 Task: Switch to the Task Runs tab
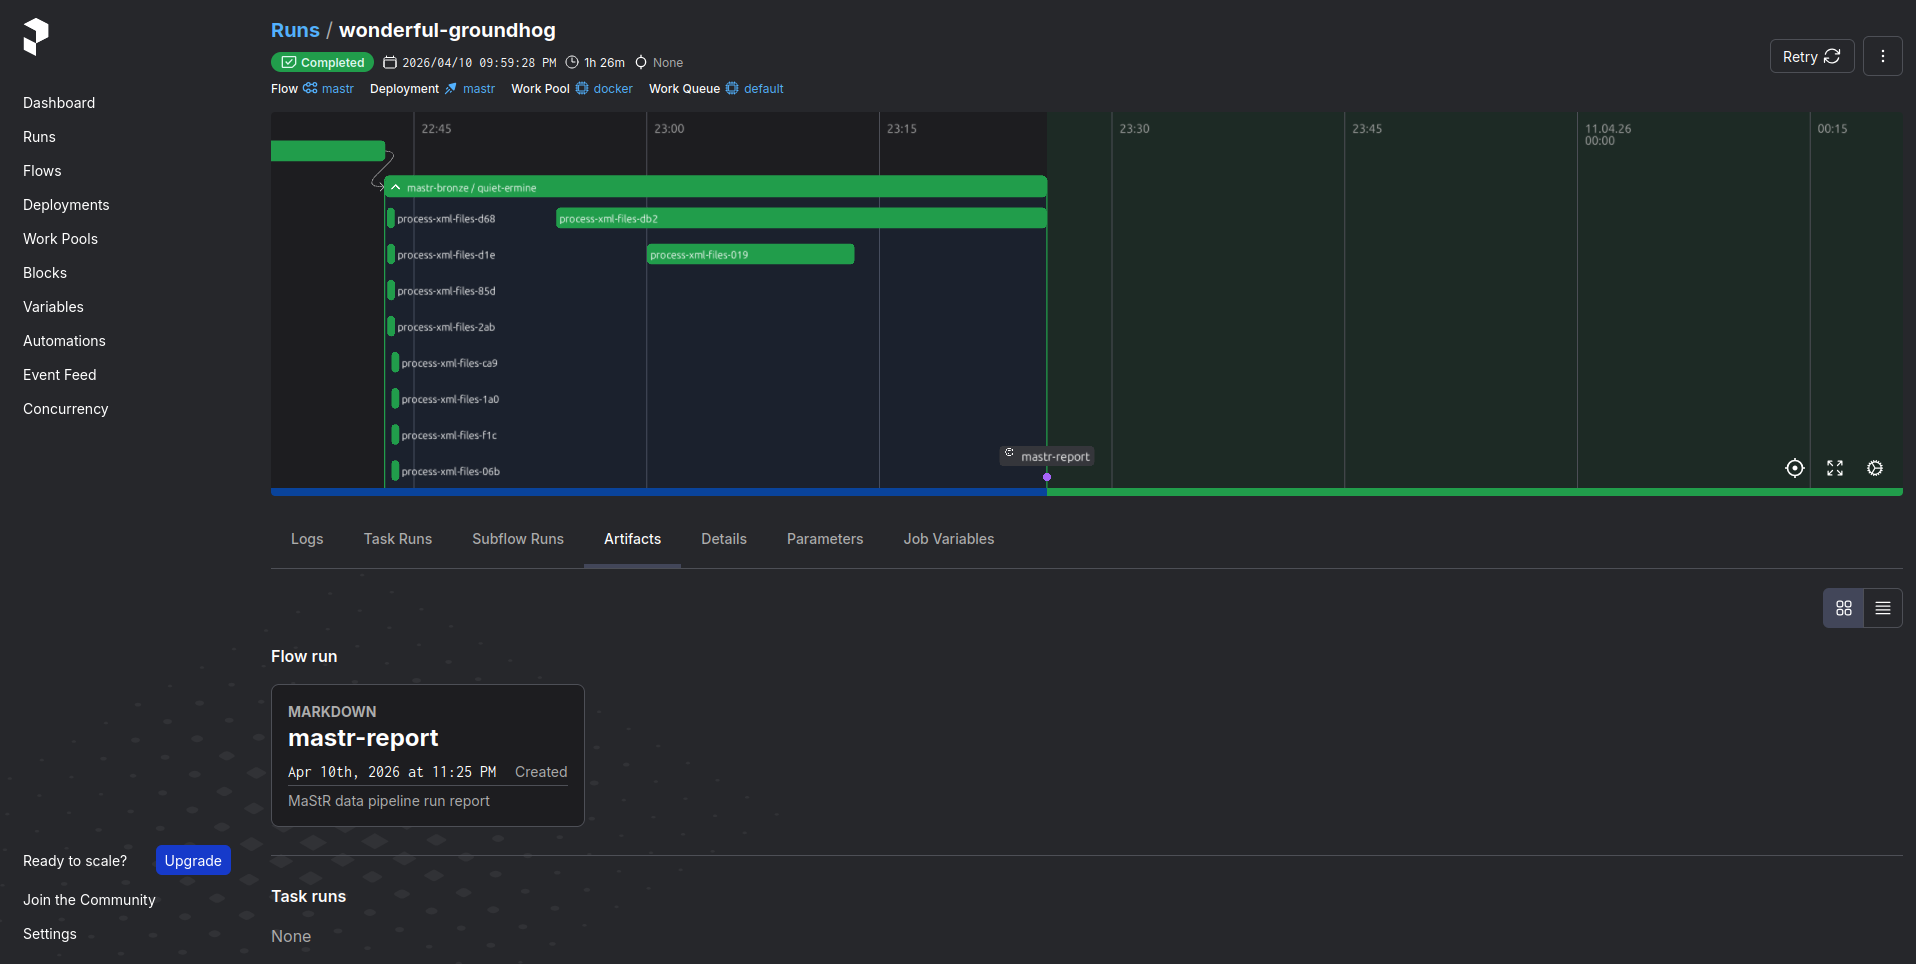[397, 539]
